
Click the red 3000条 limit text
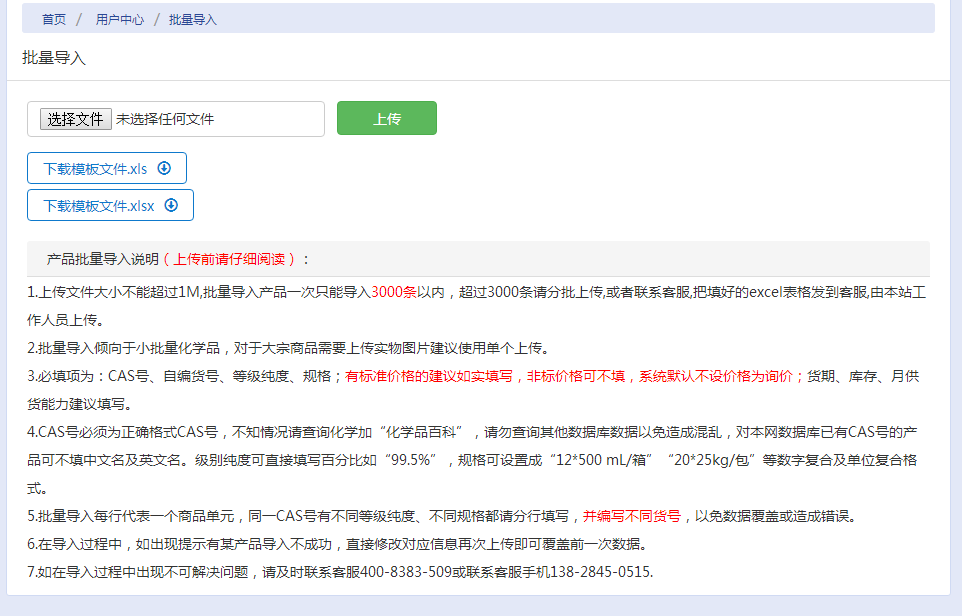(394, 292)
